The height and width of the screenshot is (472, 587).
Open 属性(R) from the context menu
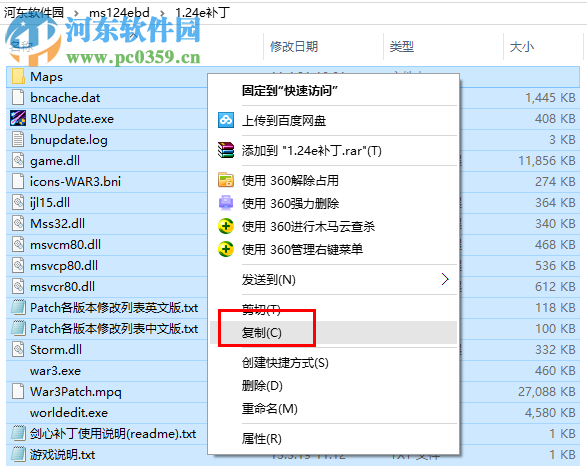[x=261, y=439]
